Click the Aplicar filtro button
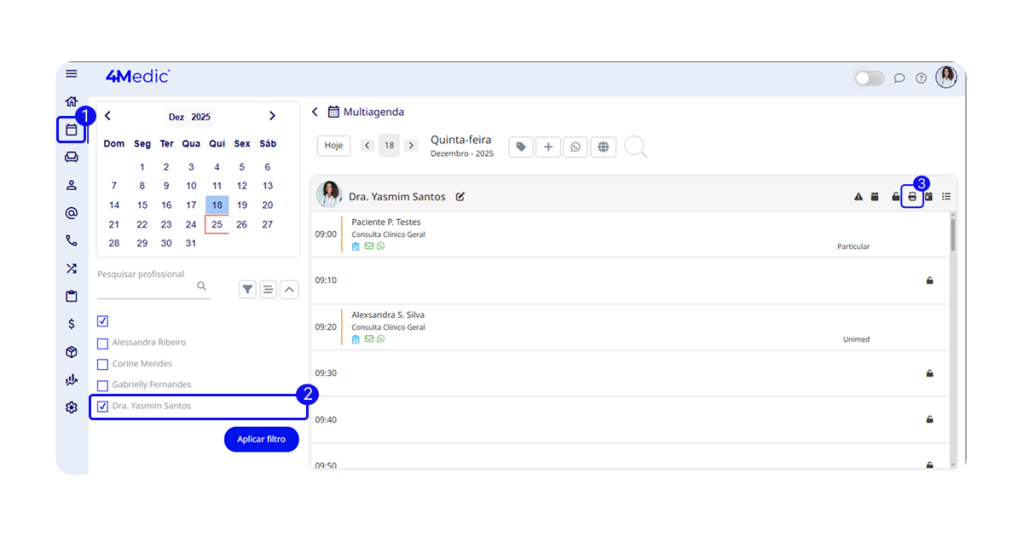This screenshot has width=1024, height=537. [261, 439]
